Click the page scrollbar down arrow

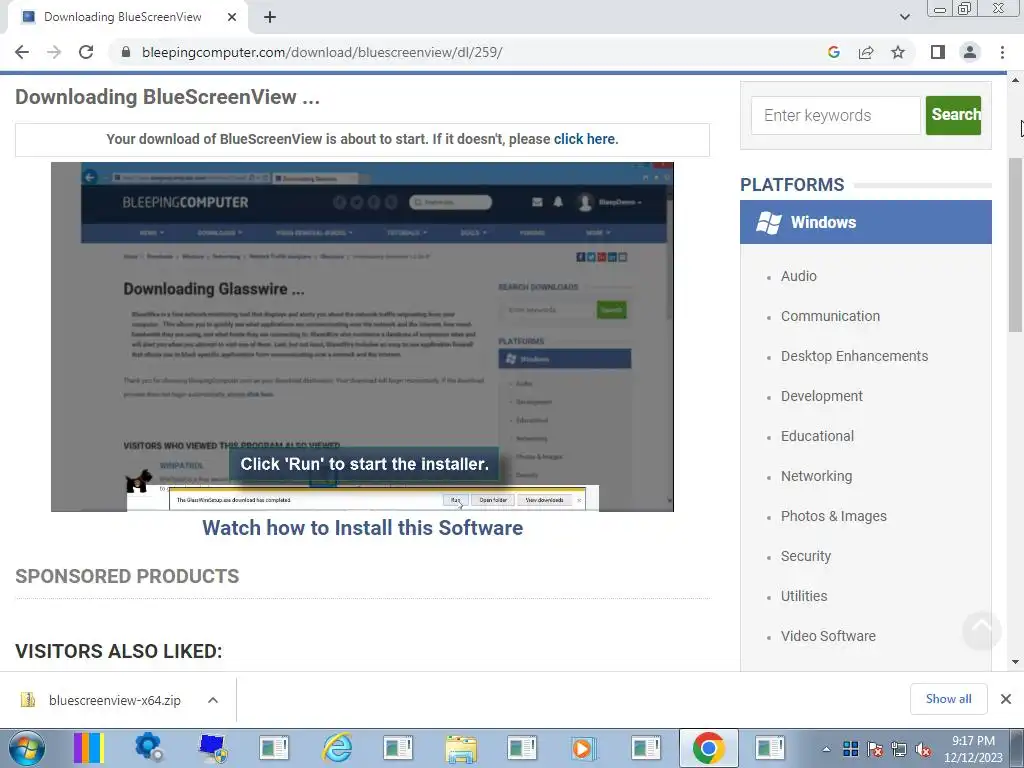click(1016, 662)
